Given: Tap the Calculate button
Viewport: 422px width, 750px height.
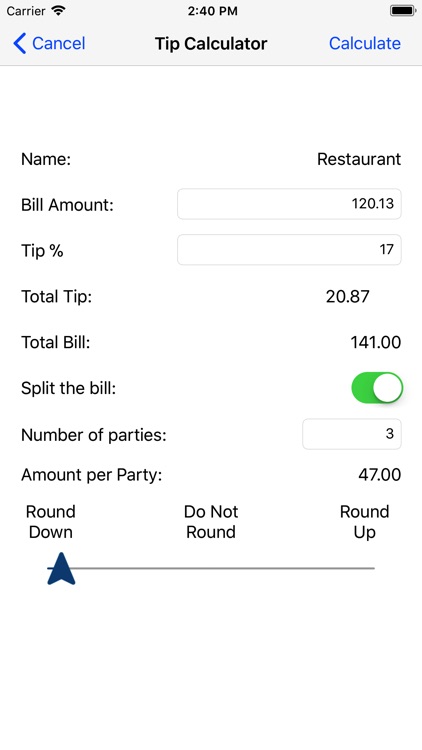Looking at the screenshot, I should pos(365,44).
